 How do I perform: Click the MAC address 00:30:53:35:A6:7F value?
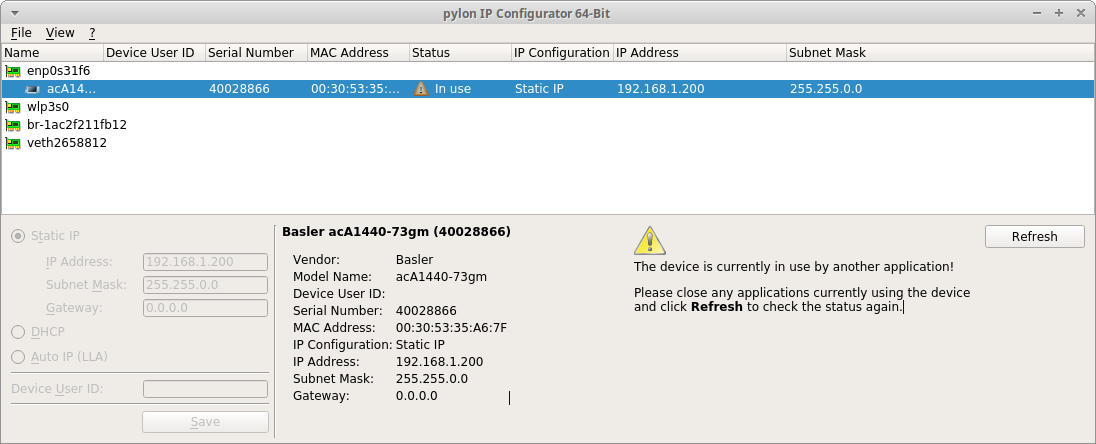(x=451, y=328)
